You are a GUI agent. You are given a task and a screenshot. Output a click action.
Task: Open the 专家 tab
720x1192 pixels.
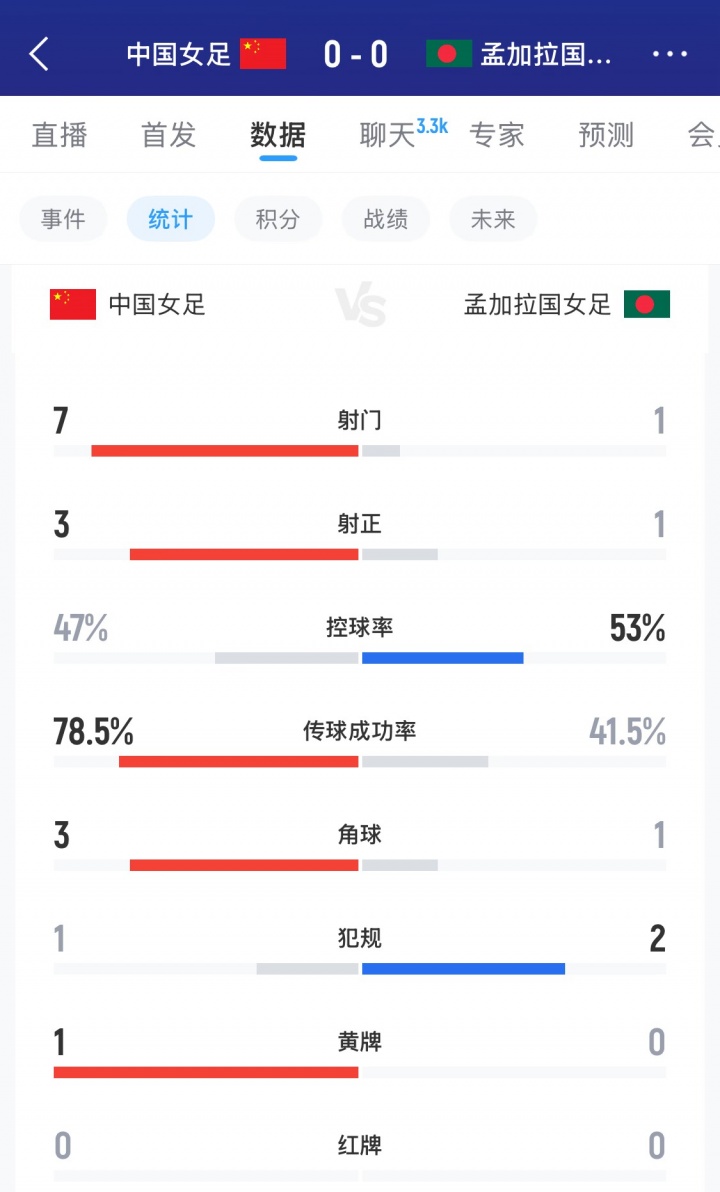497,135
